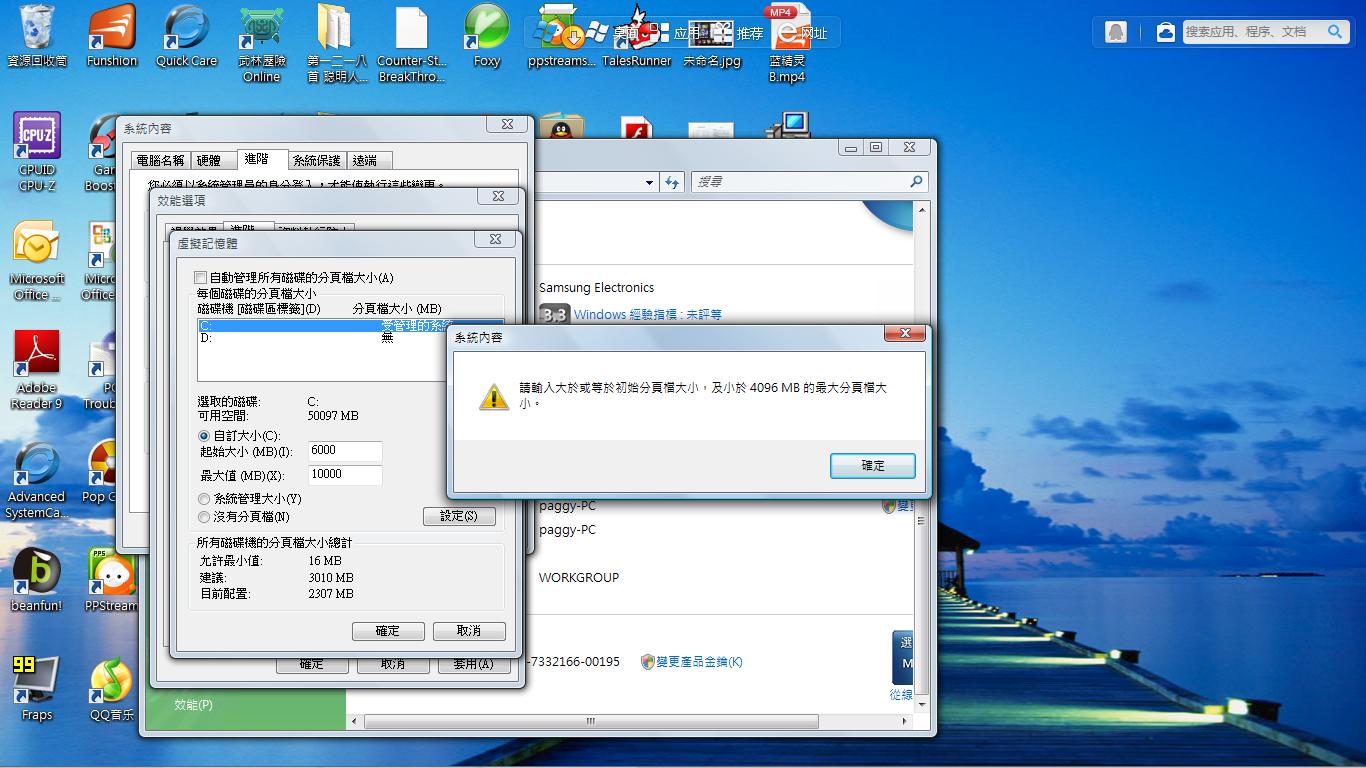Screen dimensions: 1366x768
Task: Select the 未命名.jpg image file icon
Action: pos(712,35)
